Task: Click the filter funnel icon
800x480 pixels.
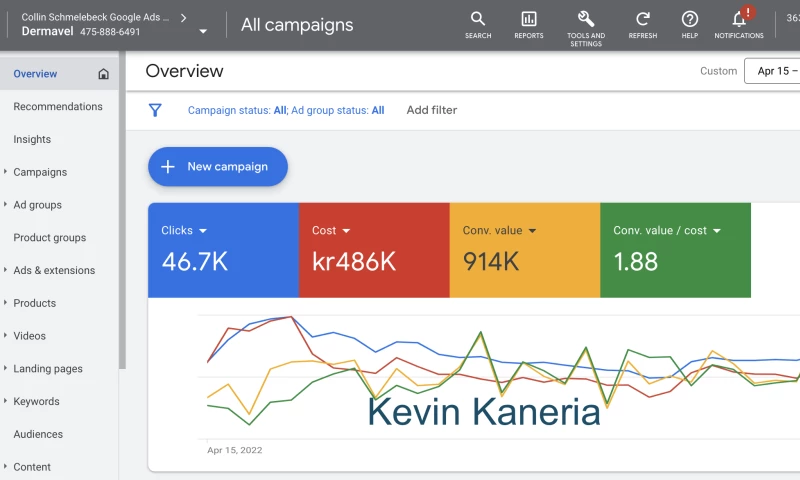Action: coord(155,110)
